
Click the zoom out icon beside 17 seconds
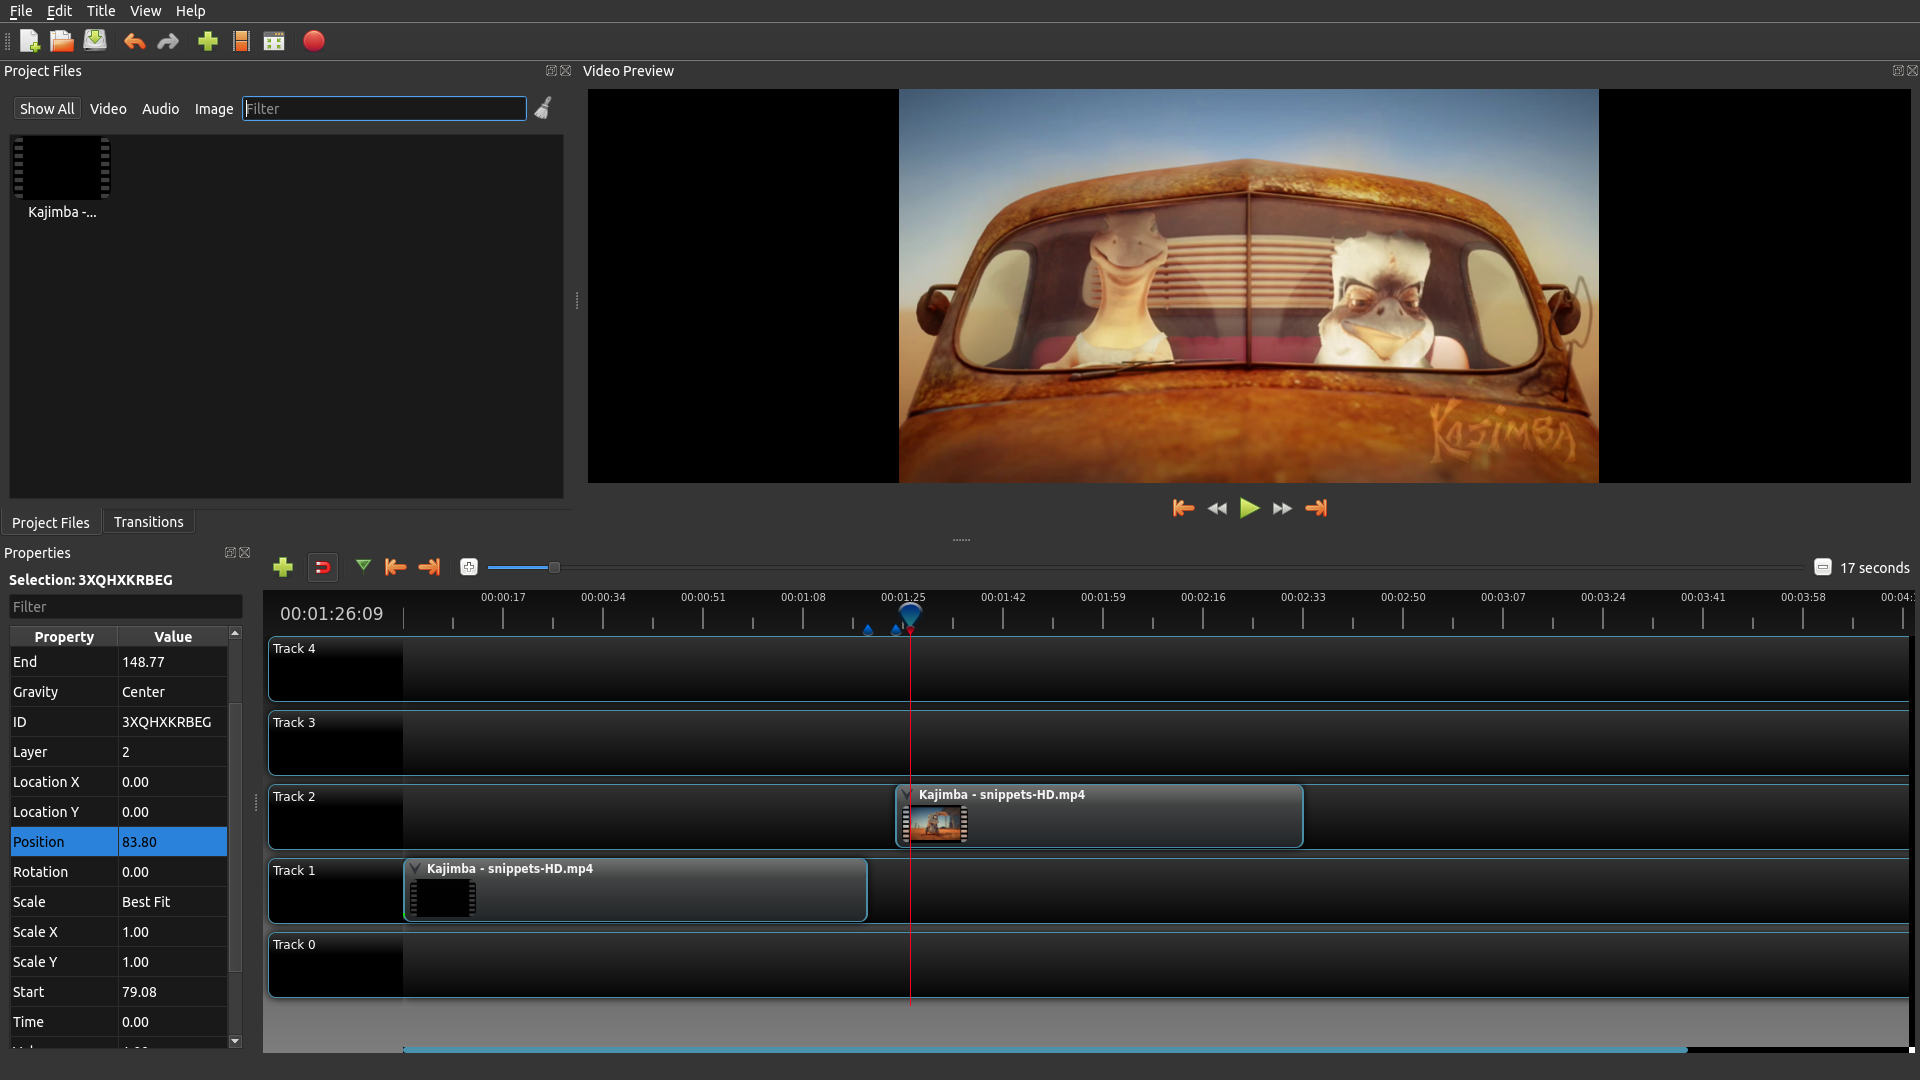click(1822, 567)
